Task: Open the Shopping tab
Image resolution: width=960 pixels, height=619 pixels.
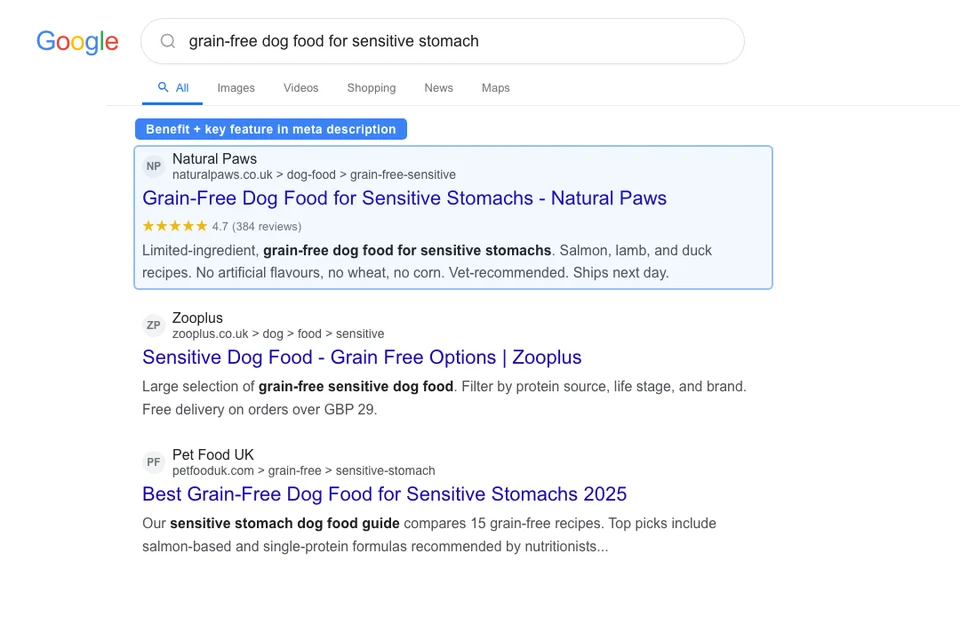Action: coord(371,88)
